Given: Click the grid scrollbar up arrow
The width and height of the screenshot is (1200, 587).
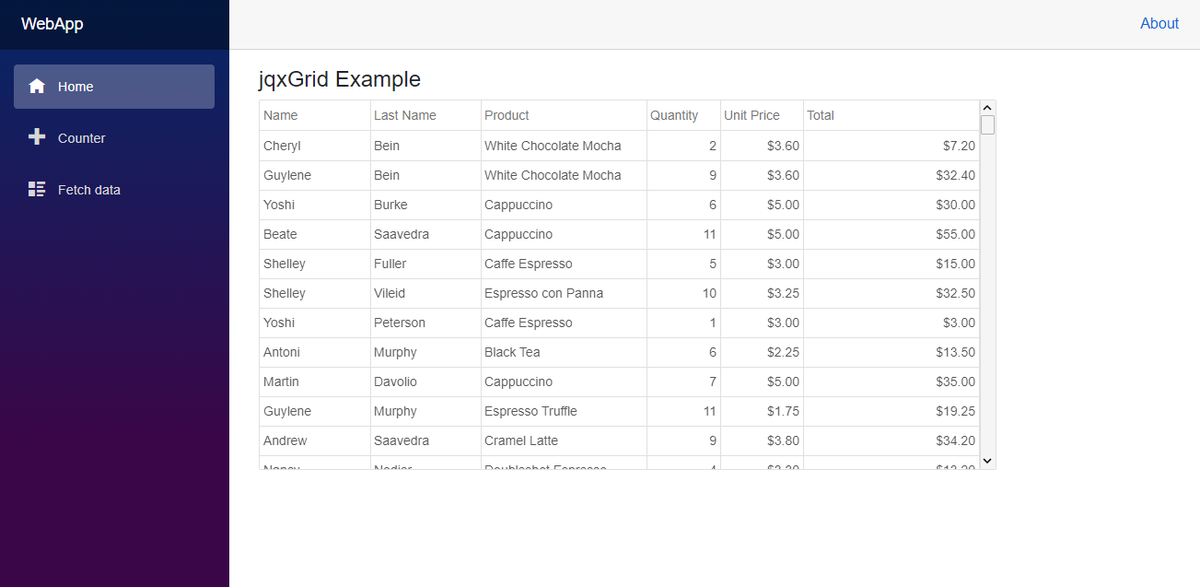Looking at the screenshot, I should point(988,108).
